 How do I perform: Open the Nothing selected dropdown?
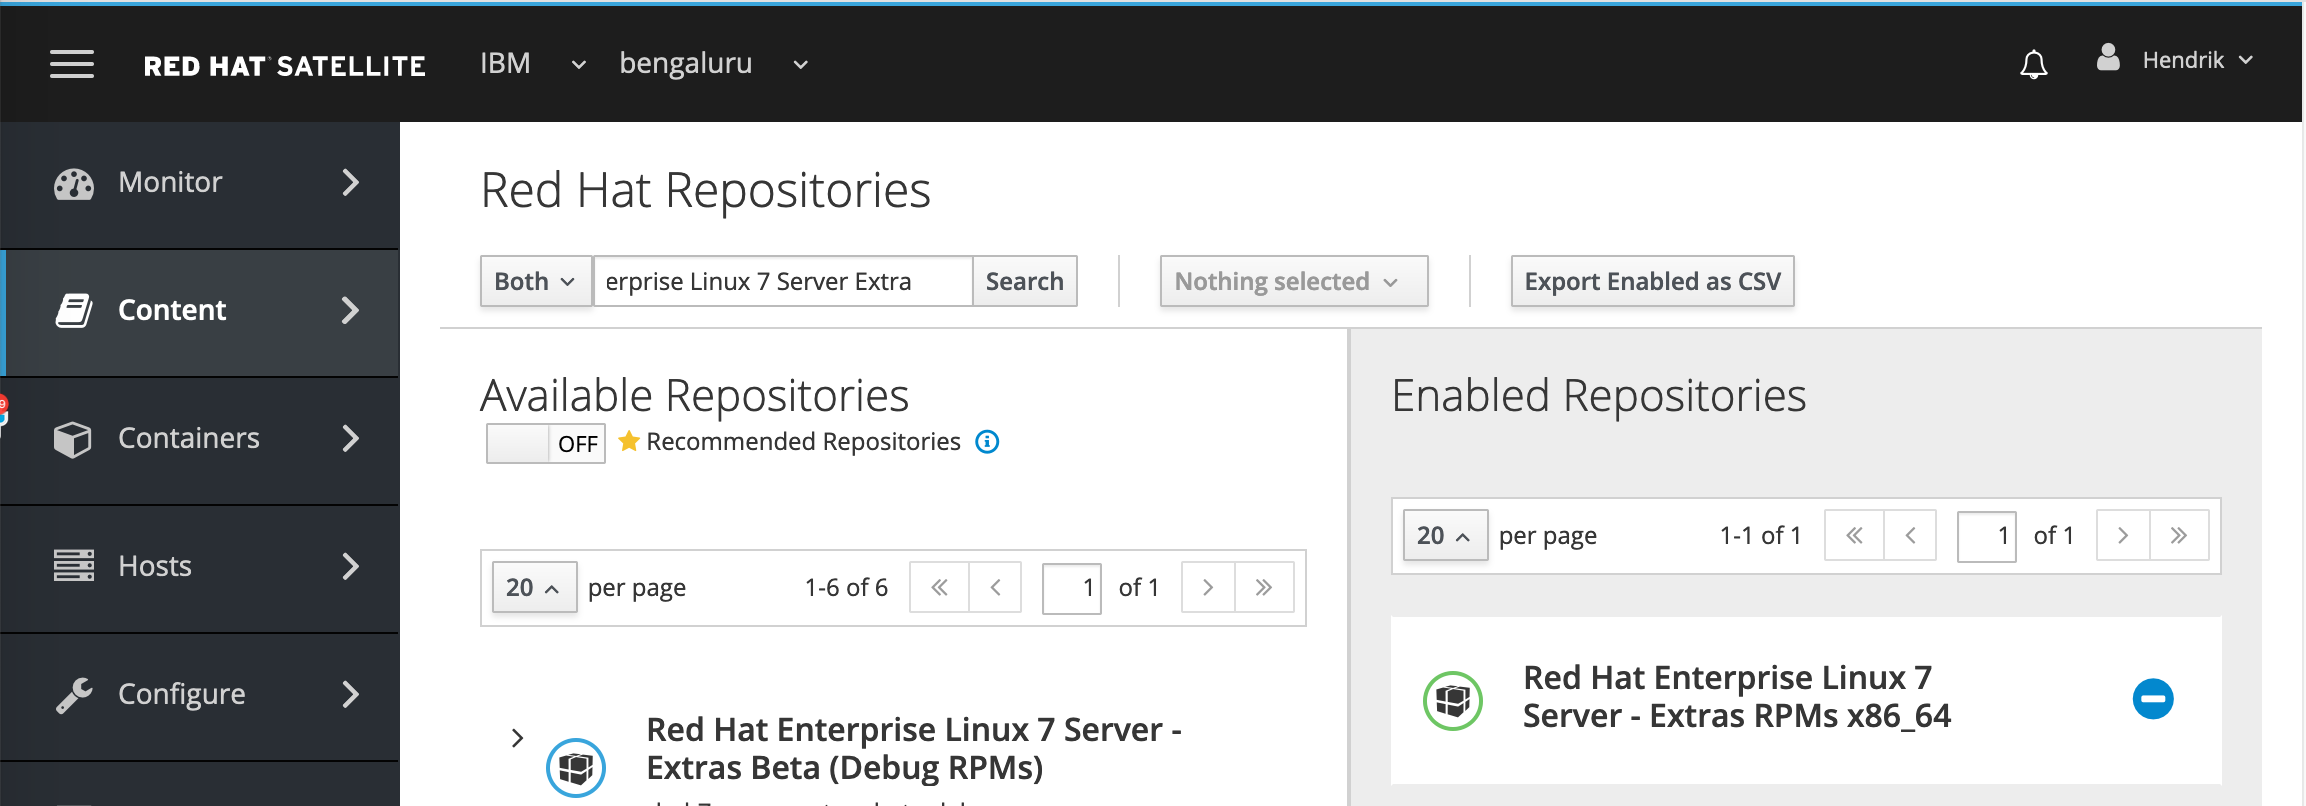(x=1294, y=281)
